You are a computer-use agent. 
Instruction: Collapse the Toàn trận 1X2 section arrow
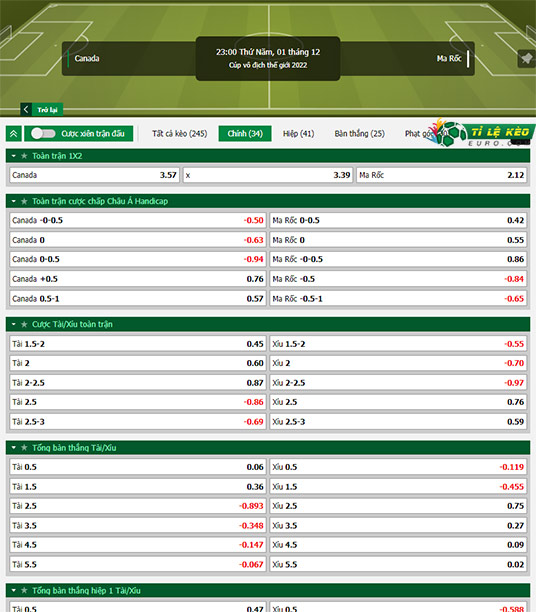(14, 156)
